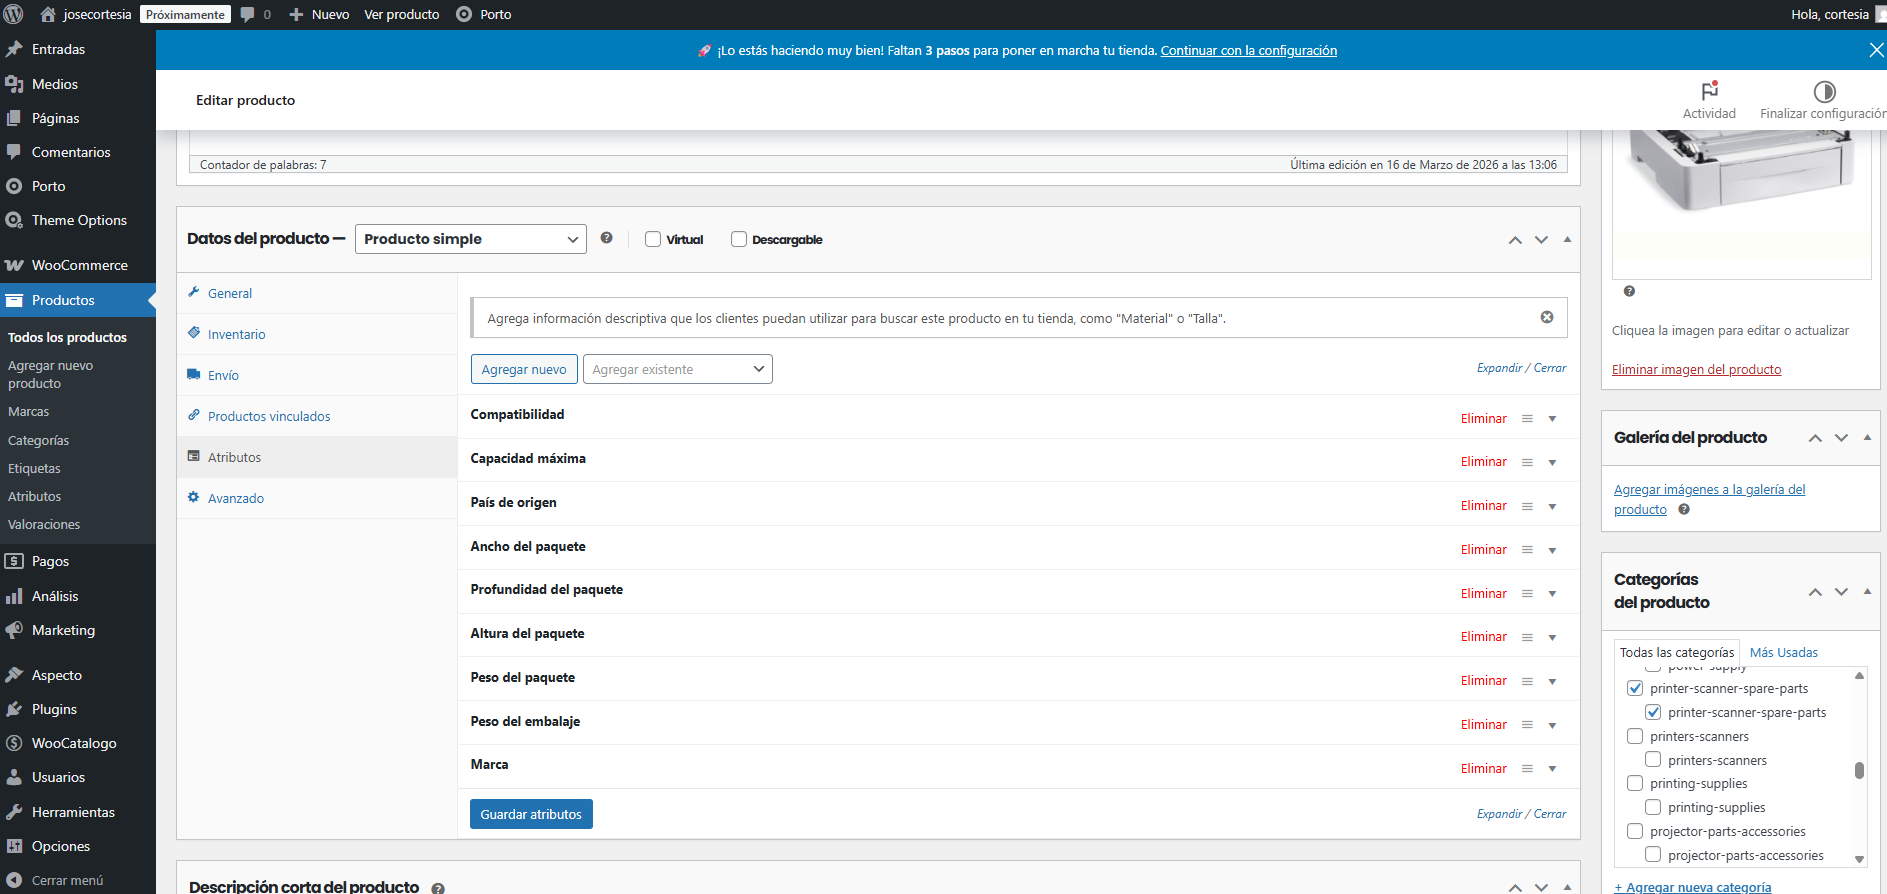Dismiss the attributes info notice

(1547, 317)
